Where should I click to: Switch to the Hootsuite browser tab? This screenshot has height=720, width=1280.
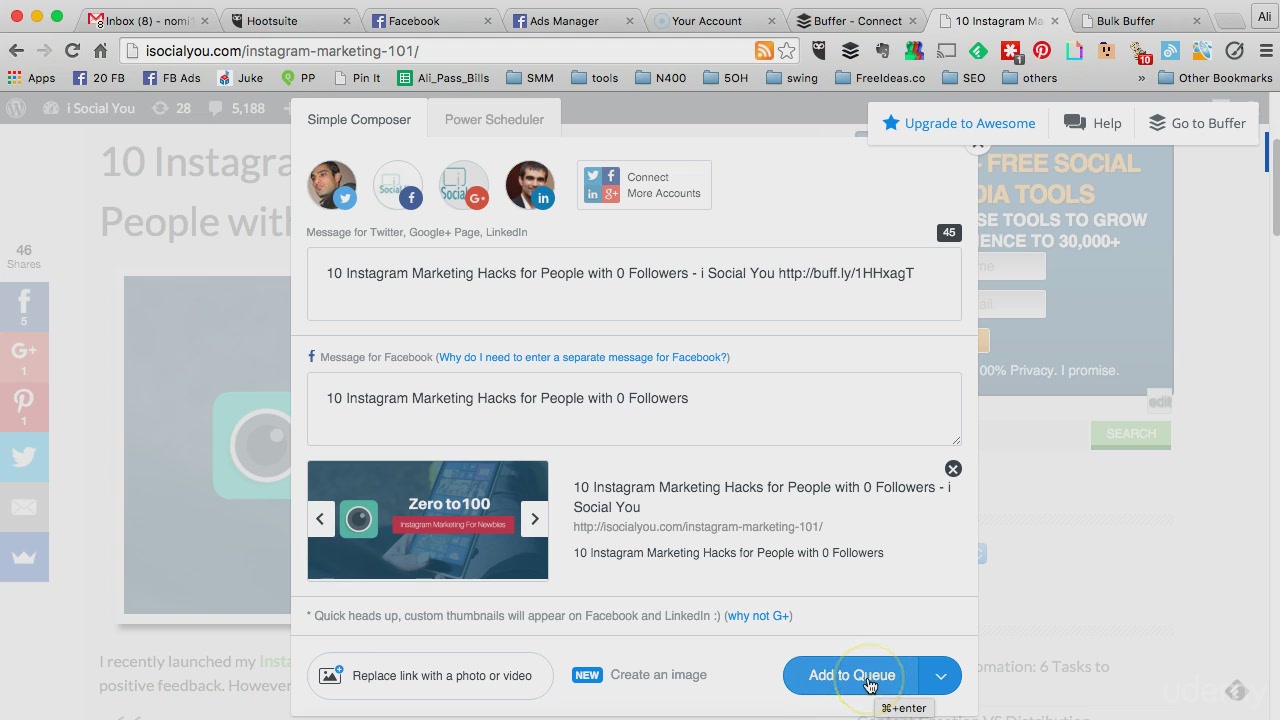pyautogui.click(x=289, y=20)
